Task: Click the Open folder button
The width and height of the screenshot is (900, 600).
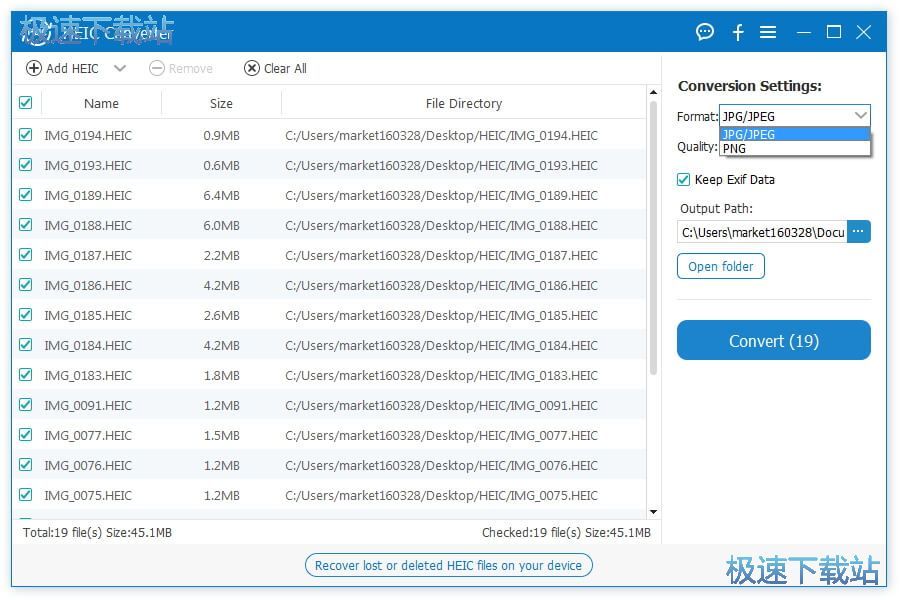Action: 721,267
